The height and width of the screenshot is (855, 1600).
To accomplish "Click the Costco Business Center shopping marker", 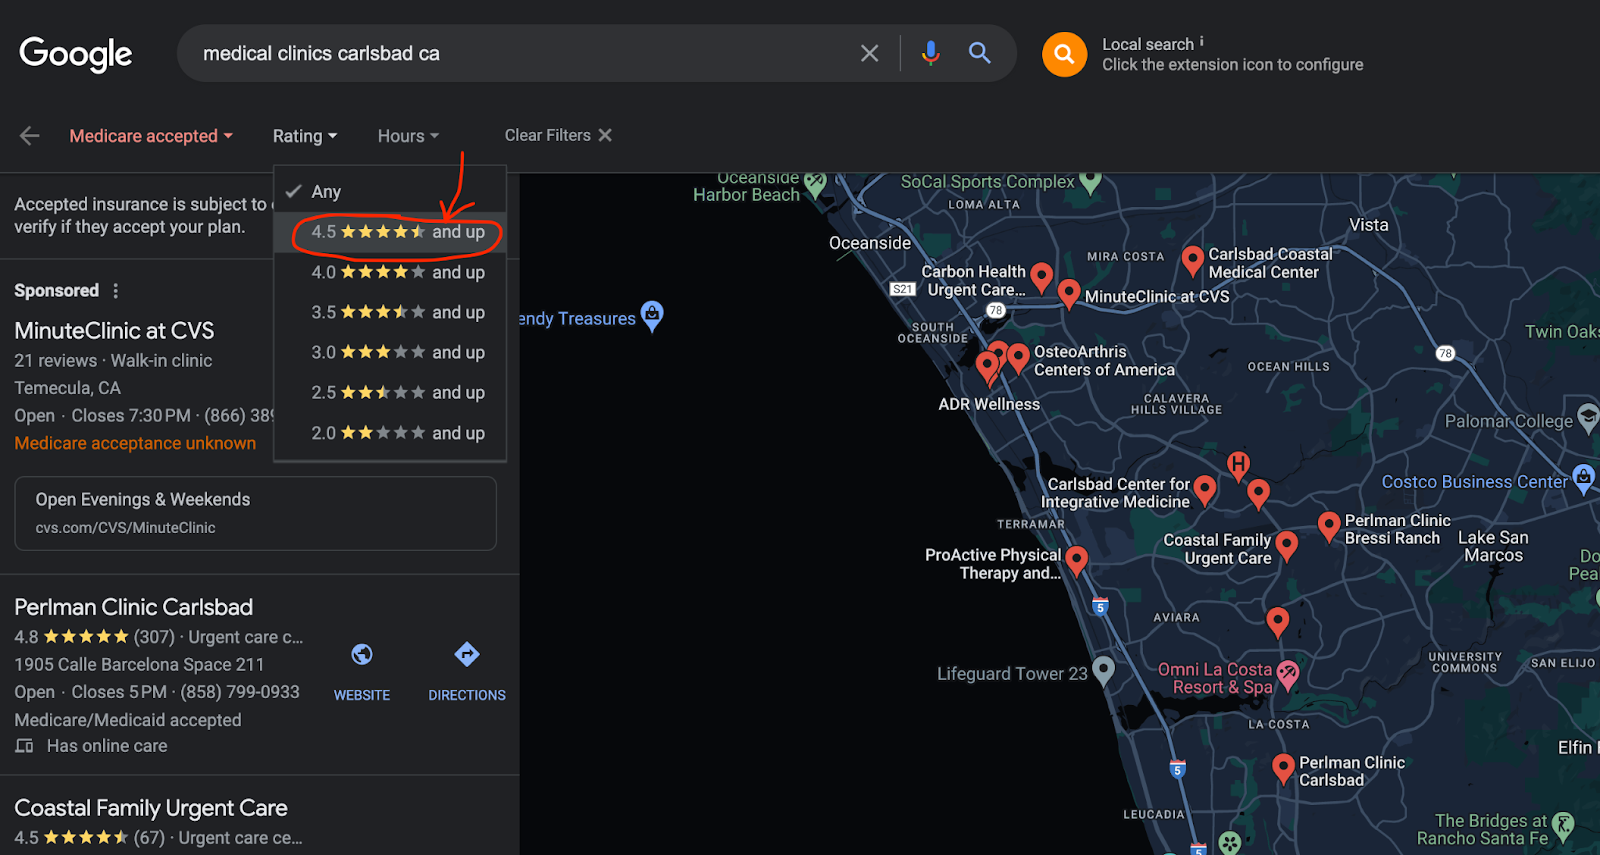I will [1584, 479].
